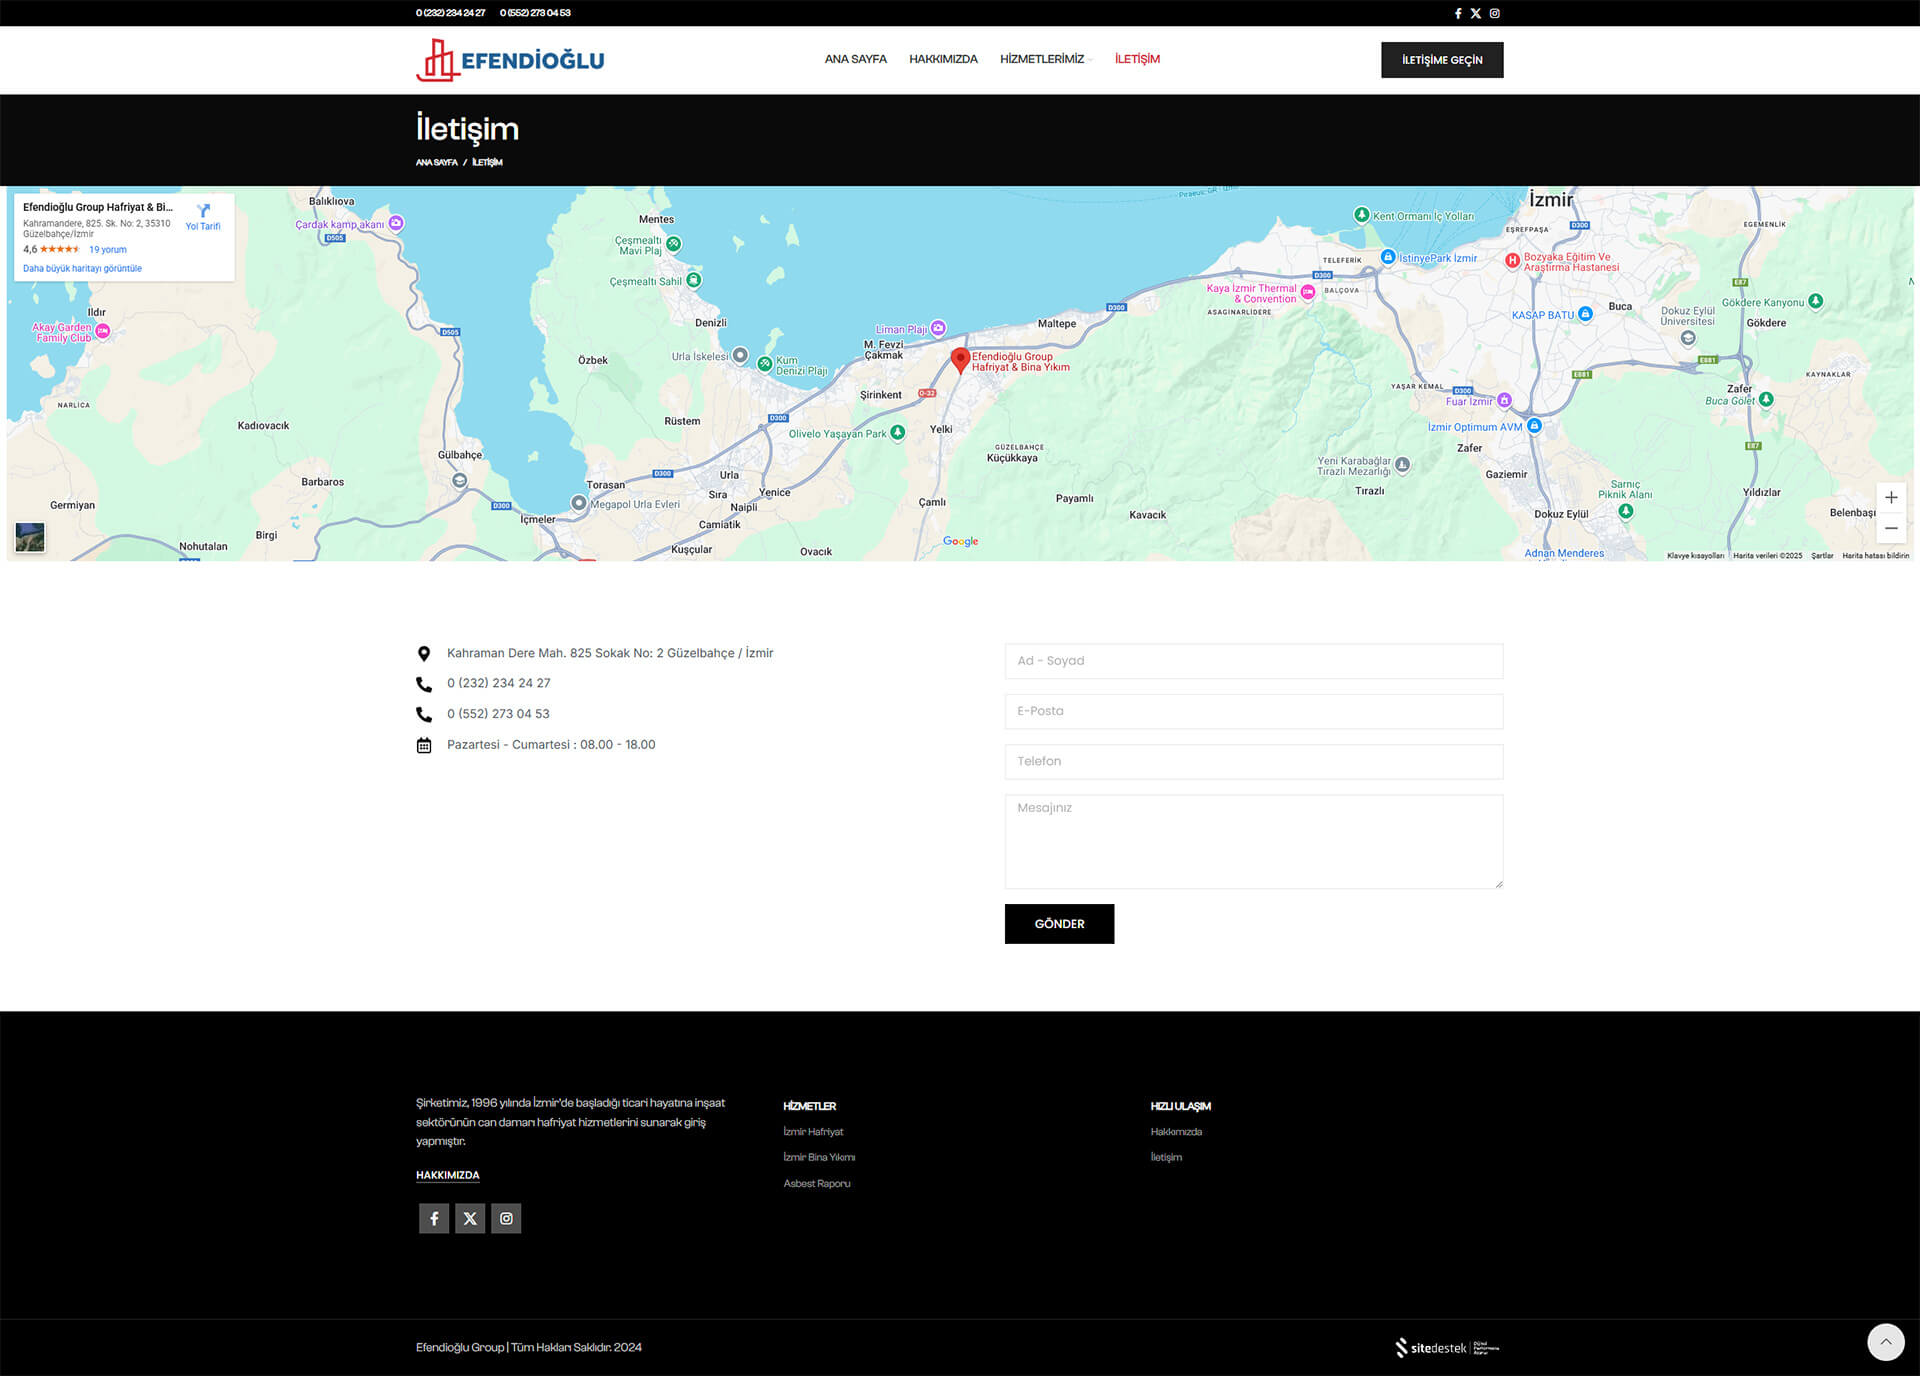Click the footer Facebook icon
Image resolution: width=1920 pixels, height=1376 pixels.
coord(434,1218)
